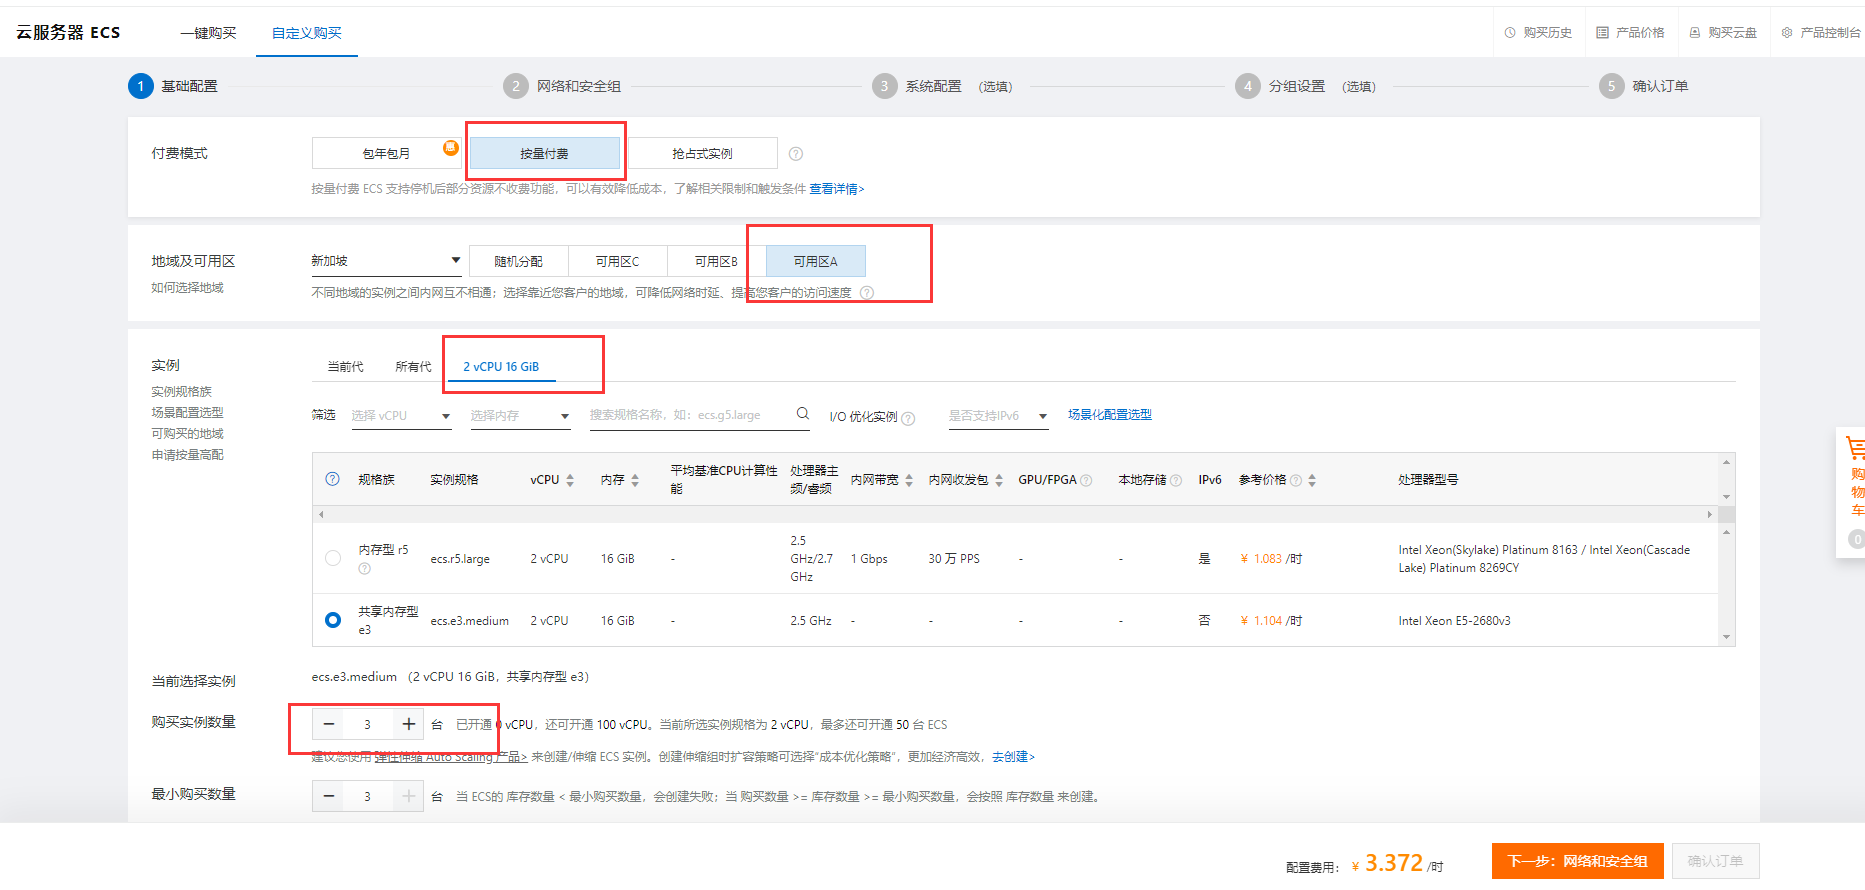This screenshot has width=1865, height=890.
Task: Click the instance spec name search field
Action: point(690,415)
